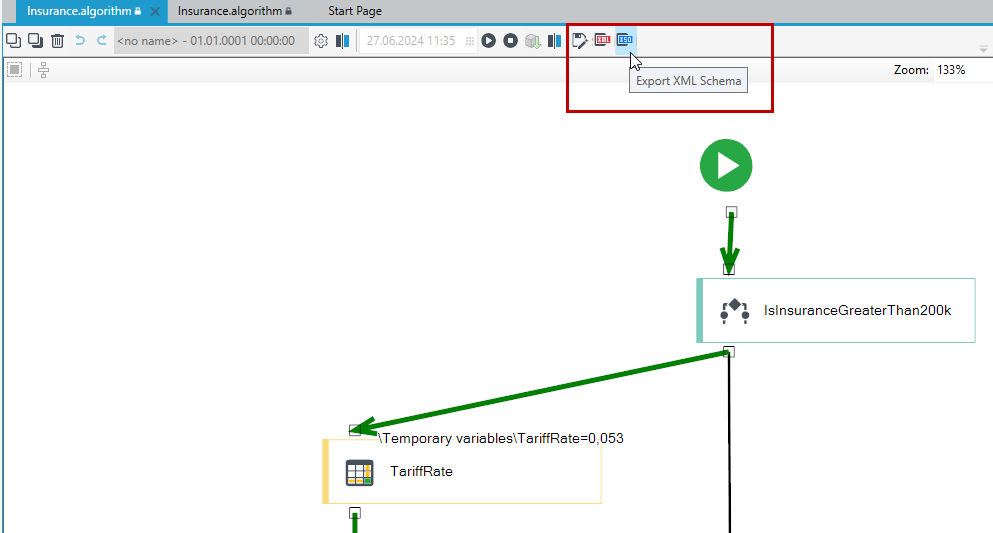Screen dimensions: 993x533
Task: Click the input port above TariffRate
Action: (x=355, y=430)
